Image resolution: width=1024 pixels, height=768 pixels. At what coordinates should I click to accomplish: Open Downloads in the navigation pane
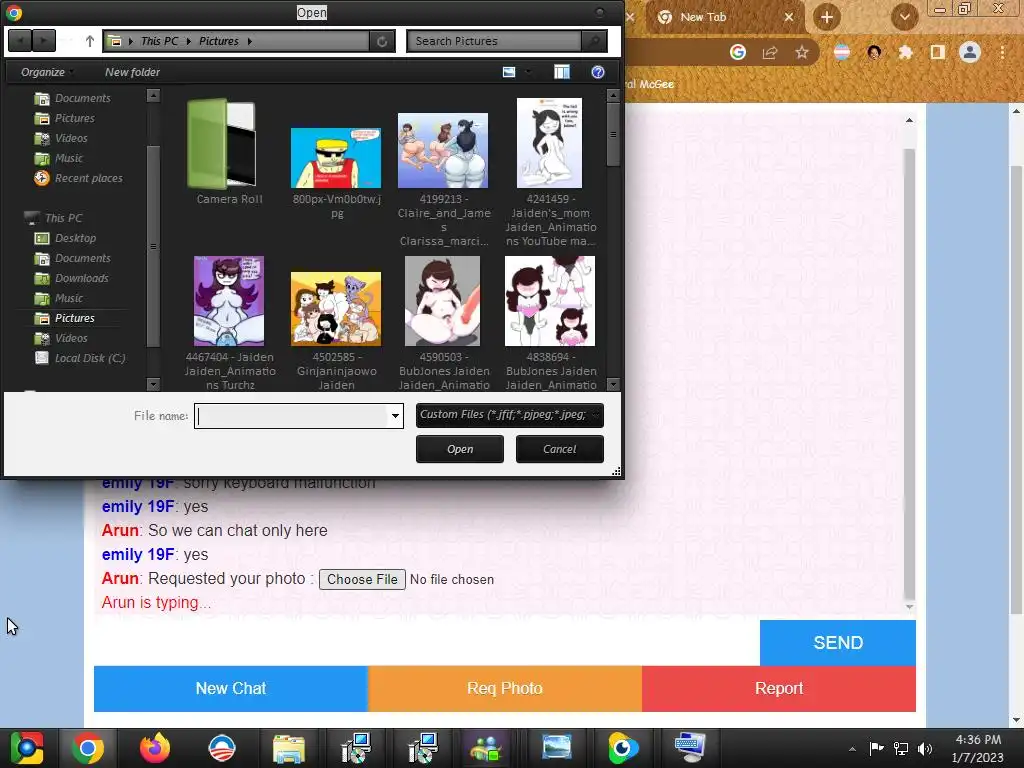72,278
